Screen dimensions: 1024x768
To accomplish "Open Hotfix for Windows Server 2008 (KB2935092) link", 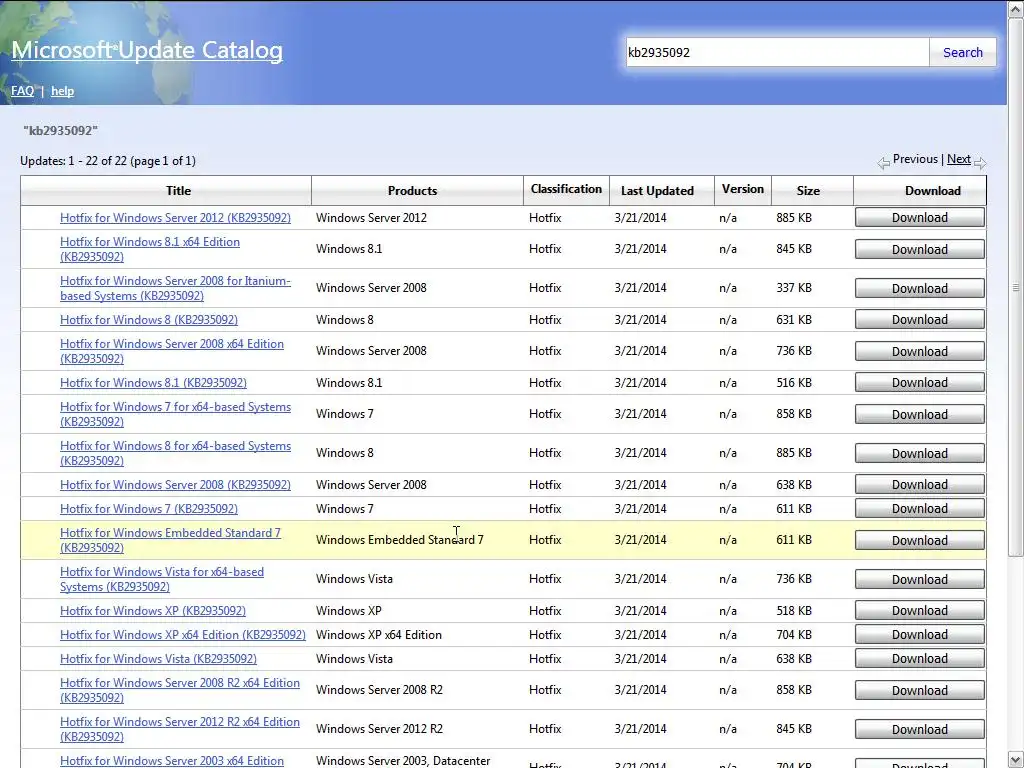I will (x=175, y=485).
